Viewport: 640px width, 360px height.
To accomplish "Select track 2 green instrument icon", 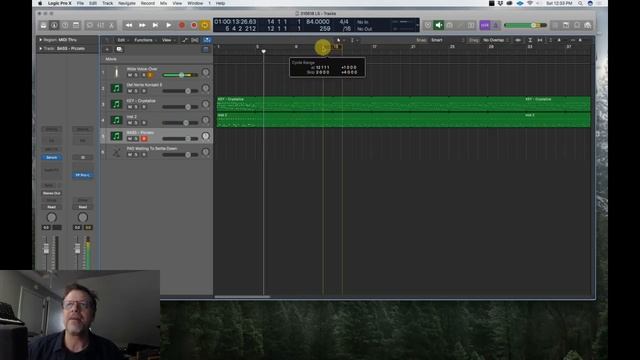I will pyautogui.click(x=116, y=88).
